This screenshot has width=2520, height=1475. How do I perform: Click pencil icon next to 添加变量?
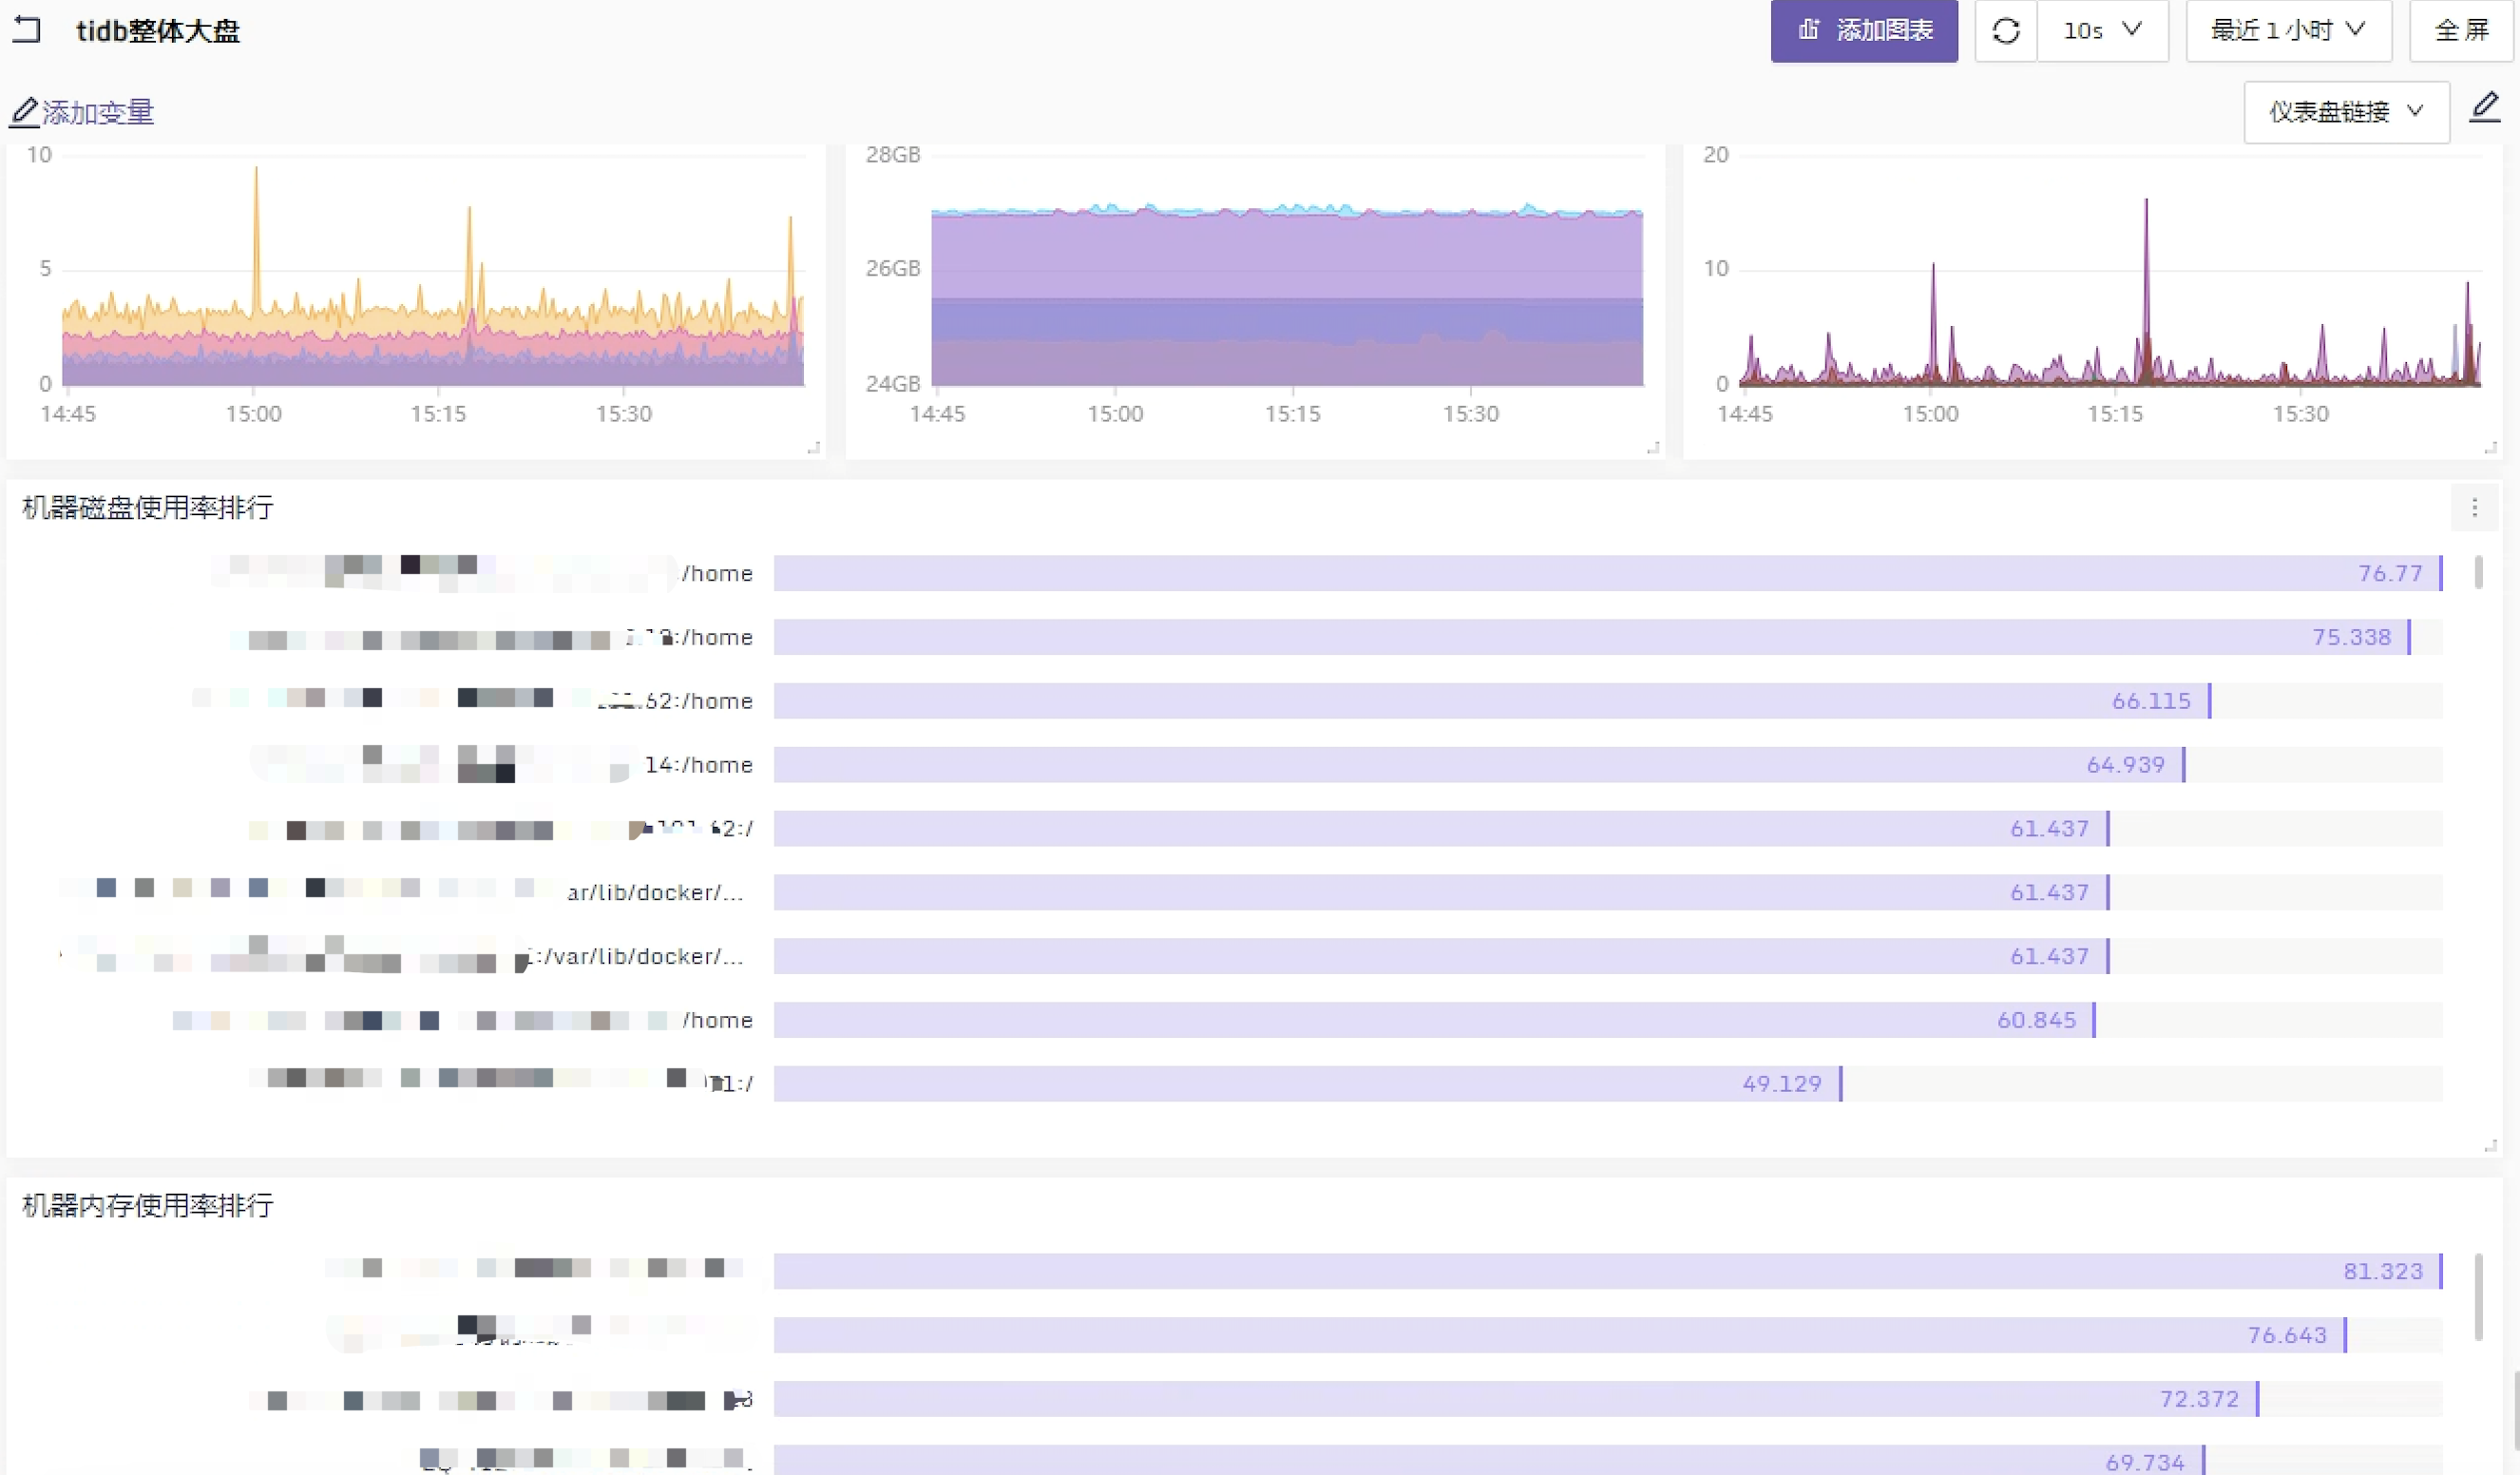tap(24, 112)
